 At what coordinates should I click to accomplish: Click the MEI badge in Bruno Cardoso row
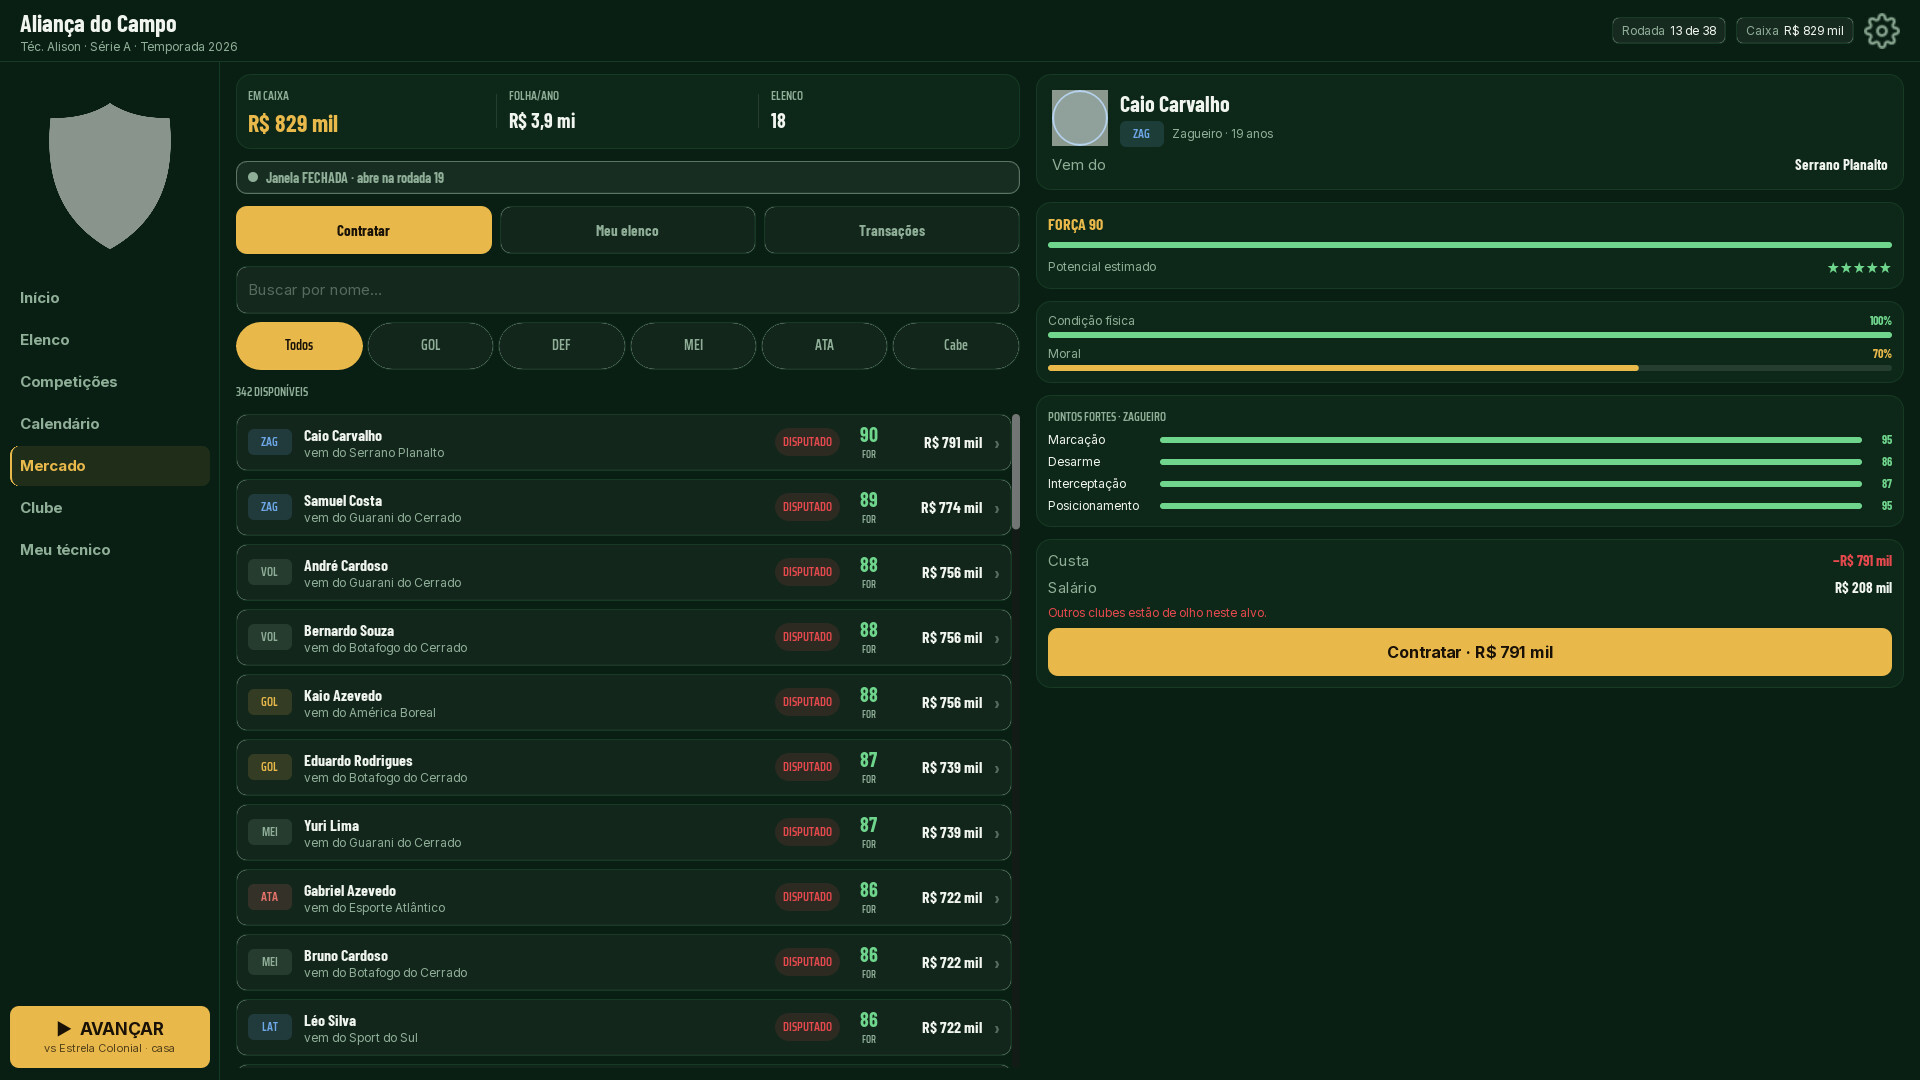[x=270, y=962]
